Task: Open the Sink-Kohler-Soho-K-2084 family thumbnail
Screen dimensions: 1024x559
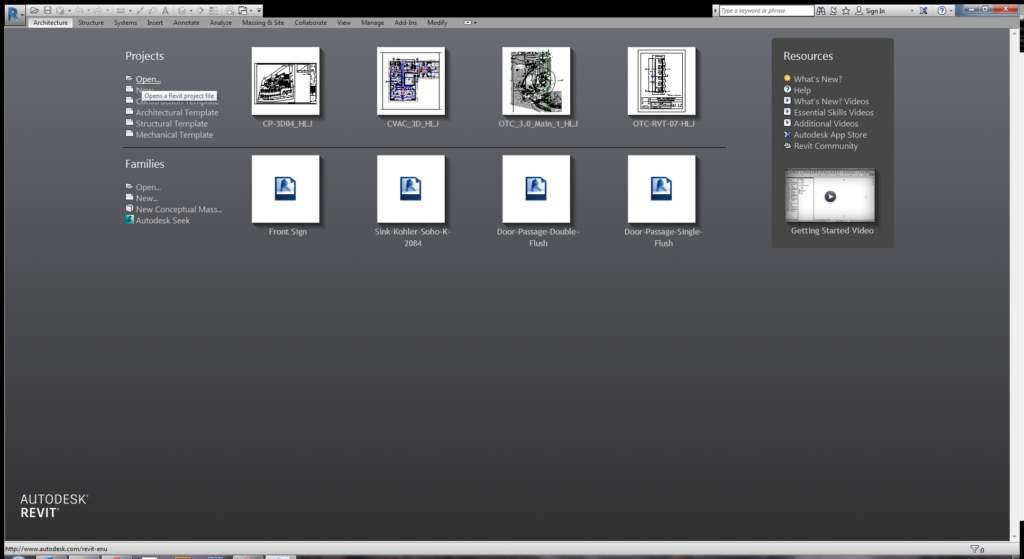Action: [x=411, y=189]
